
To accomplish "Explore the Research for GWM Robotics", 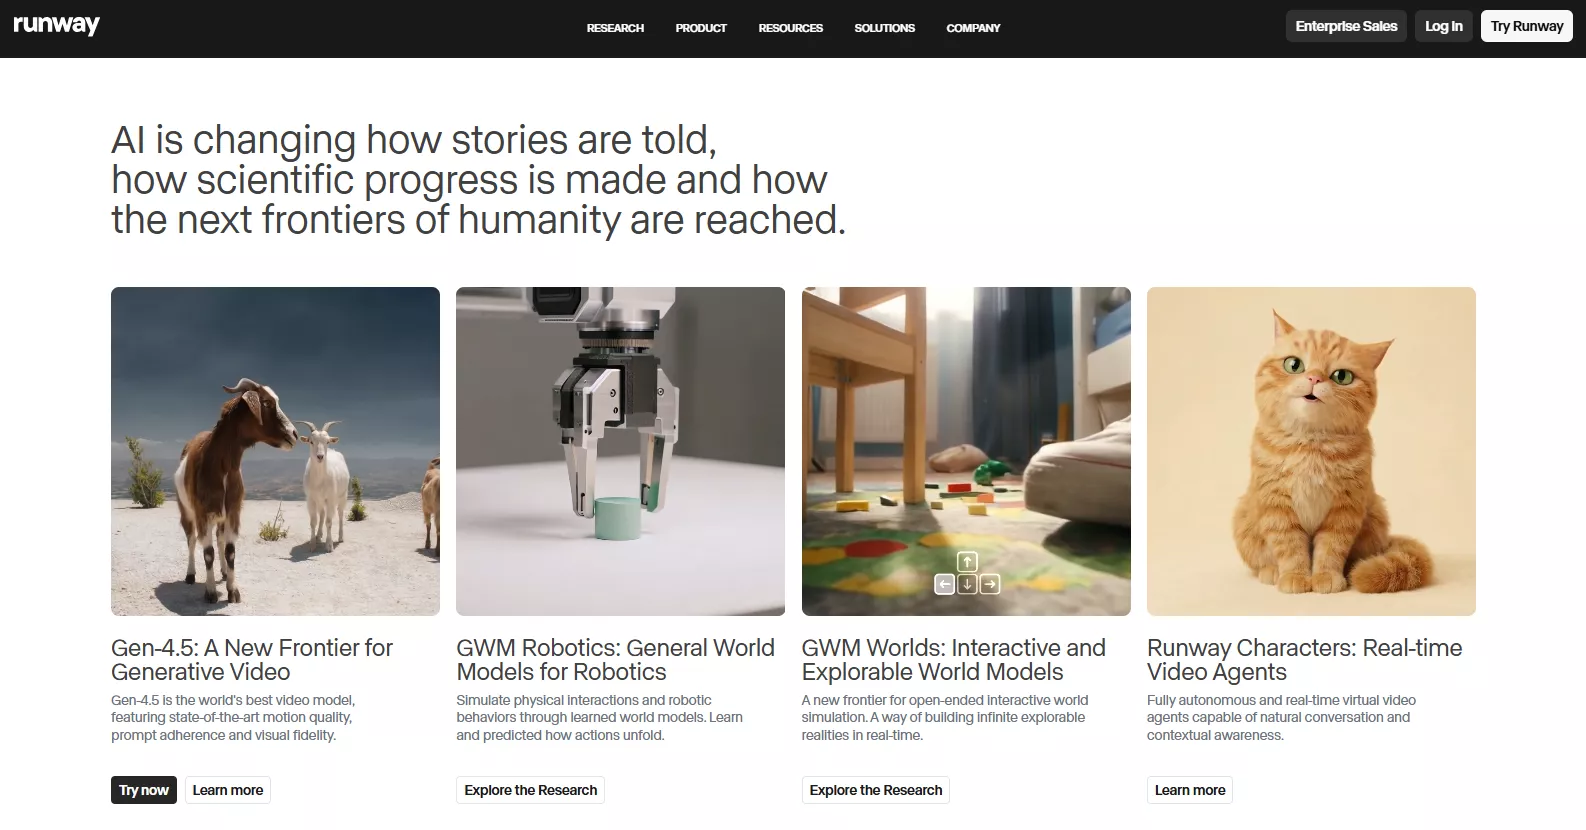I will (x=530, y=790).
